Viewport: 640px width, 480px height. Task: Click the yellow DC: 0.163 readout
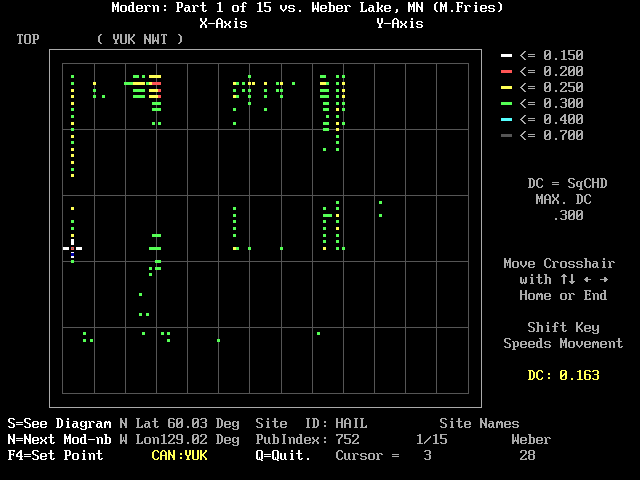click(563, 375)
